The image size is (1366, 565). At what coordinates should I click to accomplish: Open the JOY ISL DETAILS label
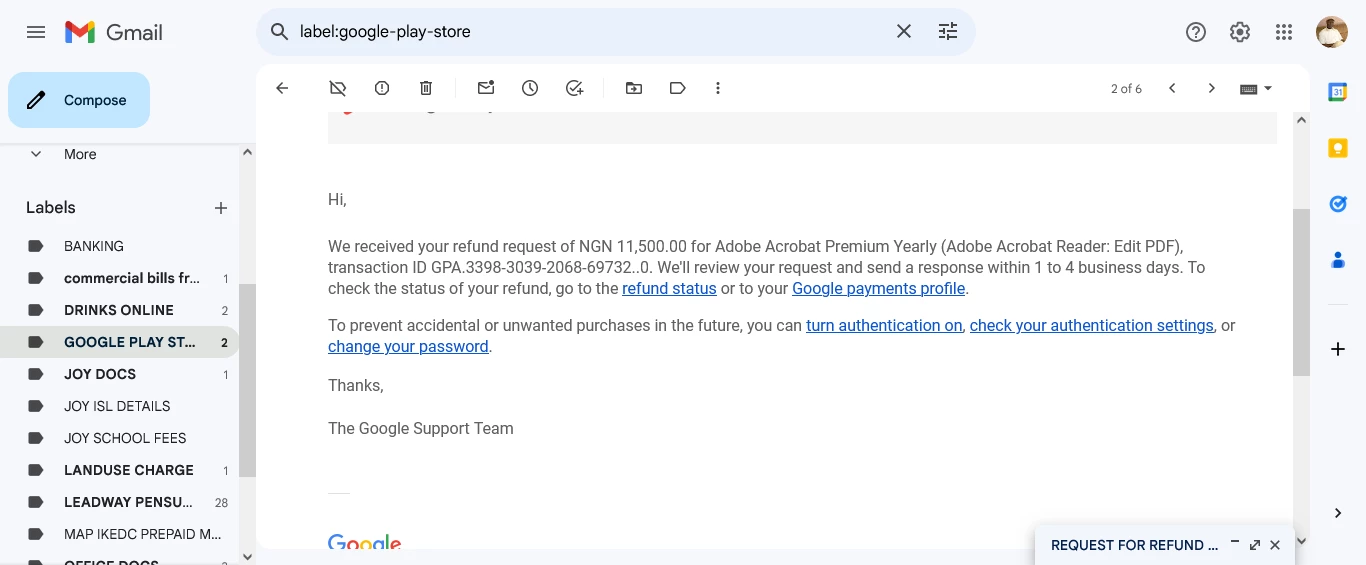[x=119, y=406]
